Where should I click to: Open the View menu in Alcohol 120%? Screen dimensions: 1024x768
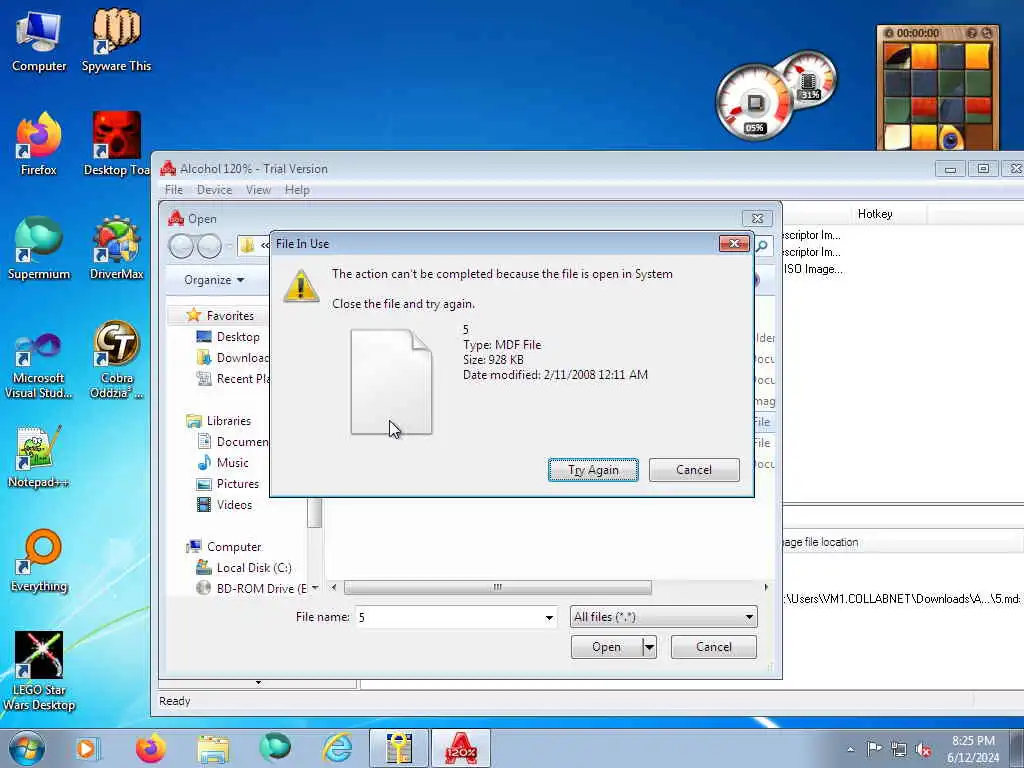coord(258,189)
